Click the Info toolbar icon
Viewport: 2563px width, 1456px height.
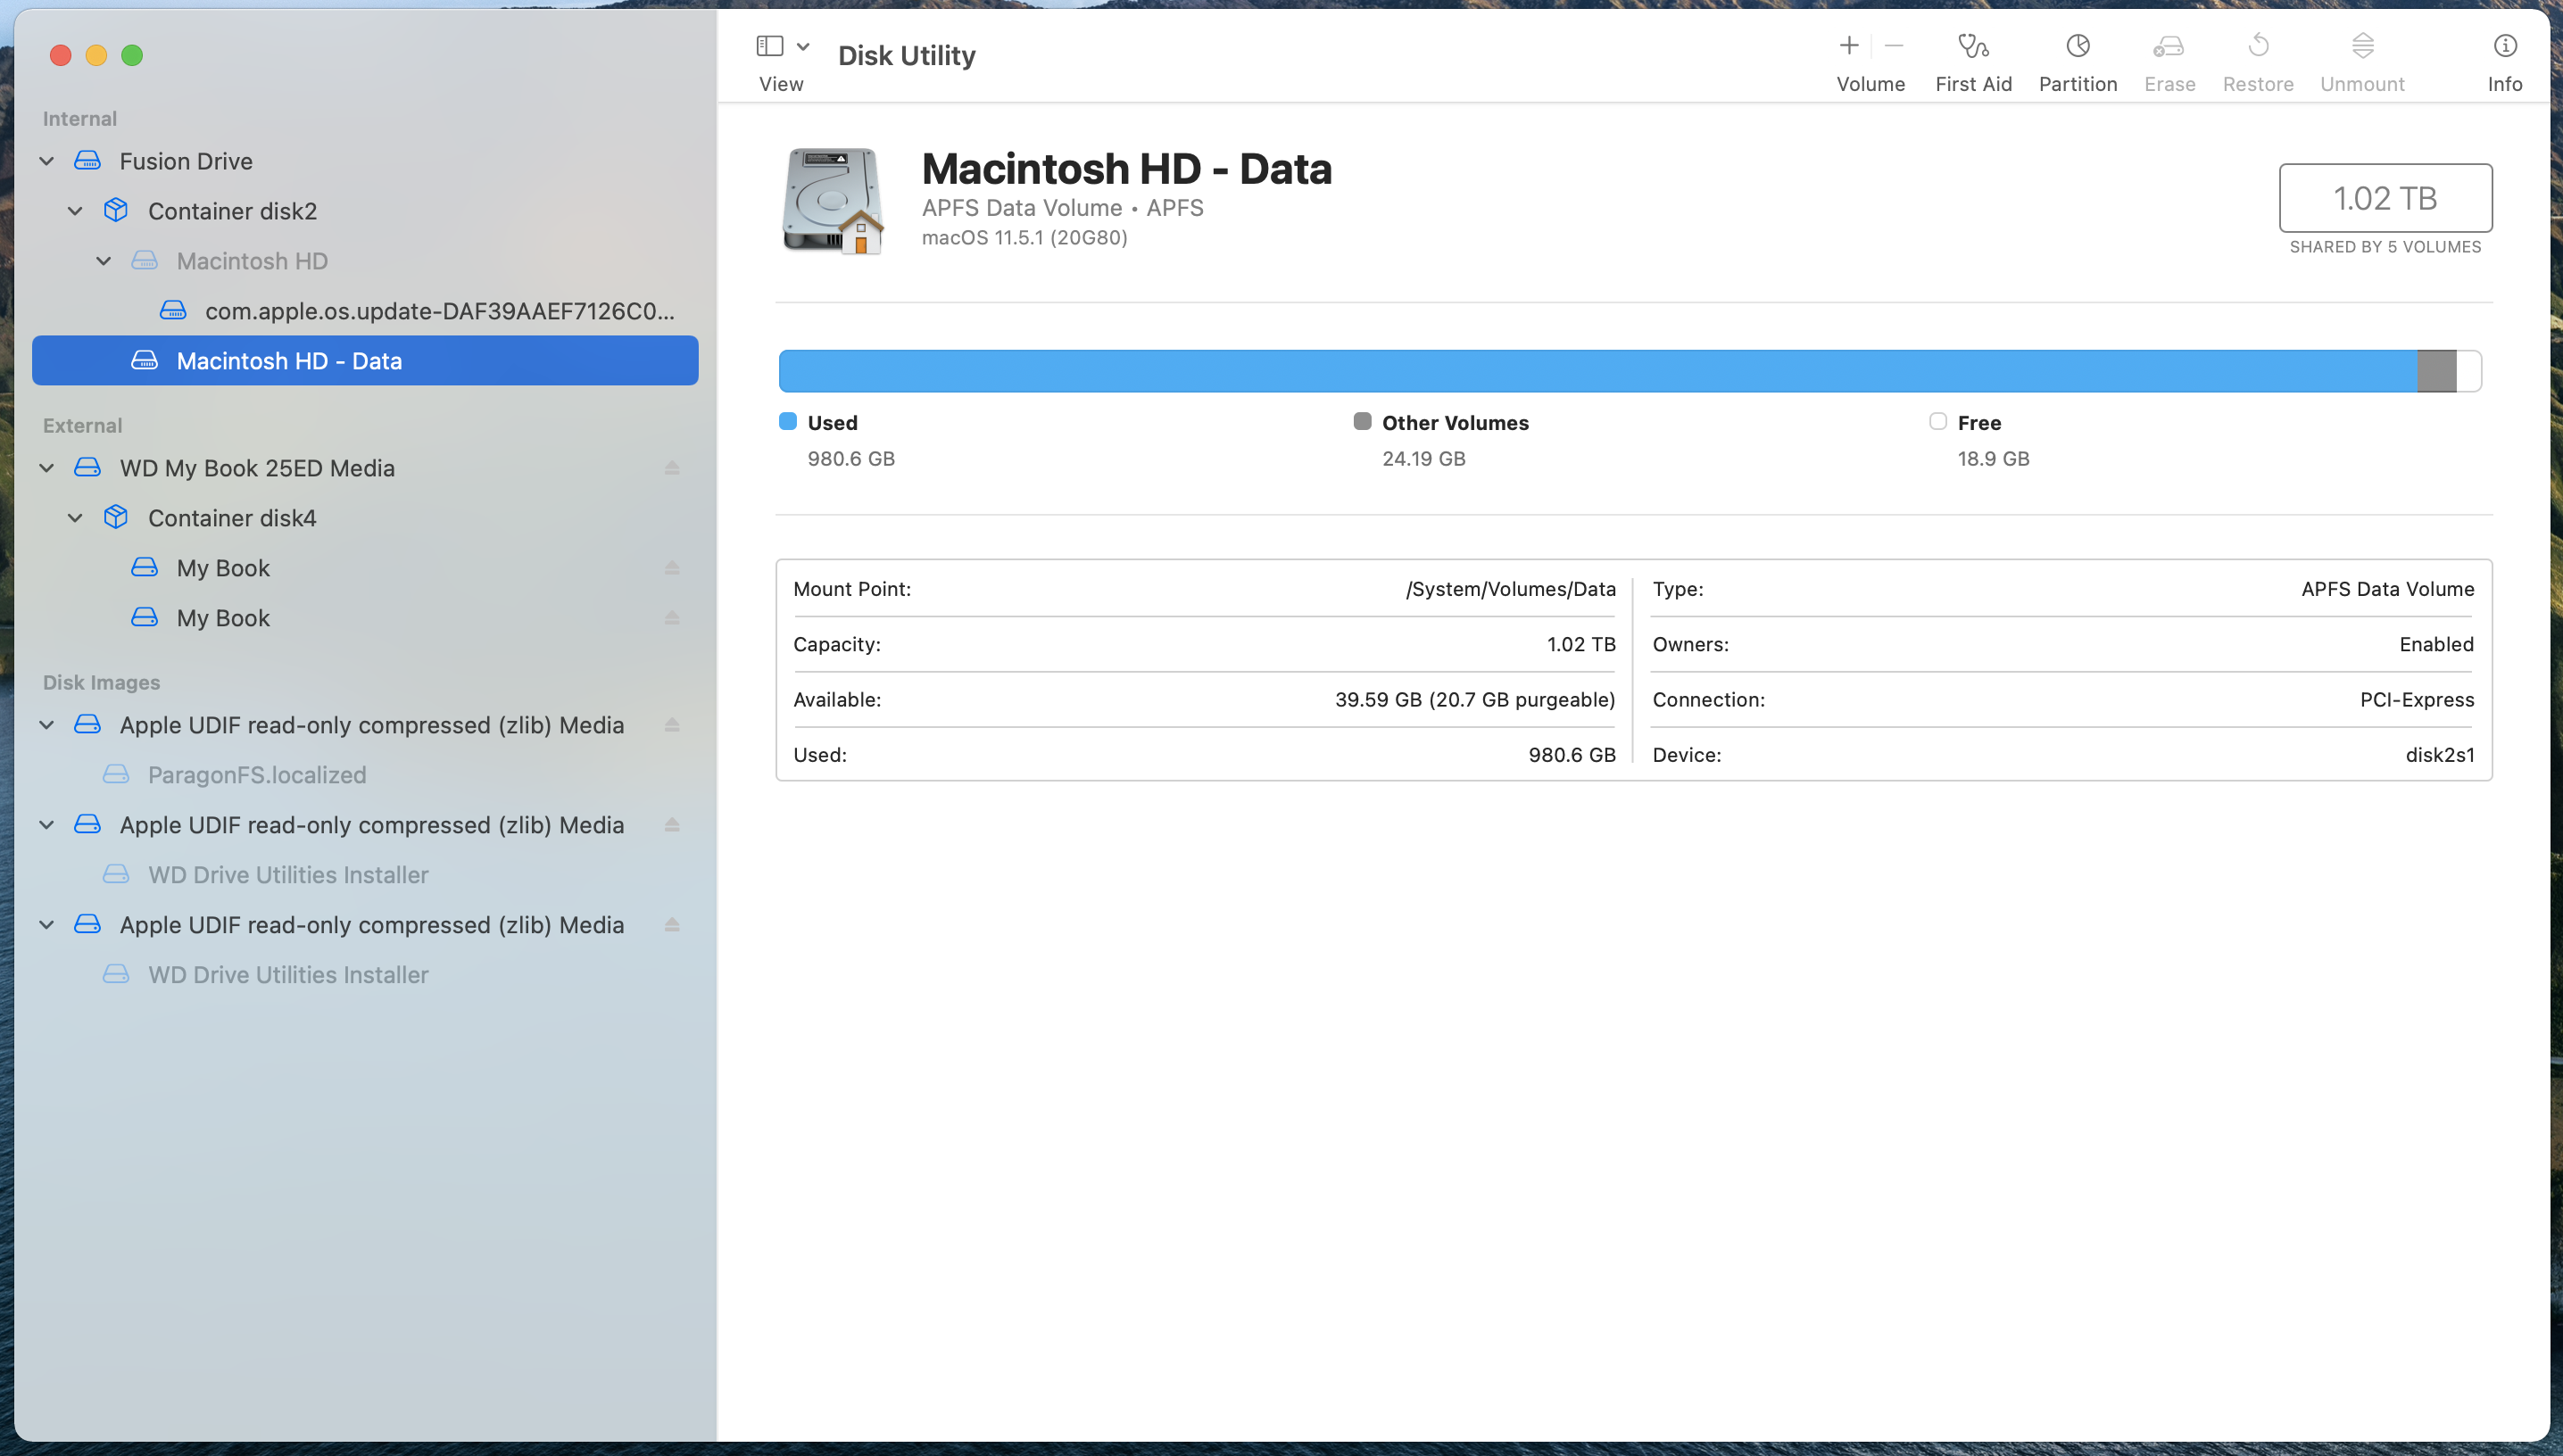(x=2504, y=47)
